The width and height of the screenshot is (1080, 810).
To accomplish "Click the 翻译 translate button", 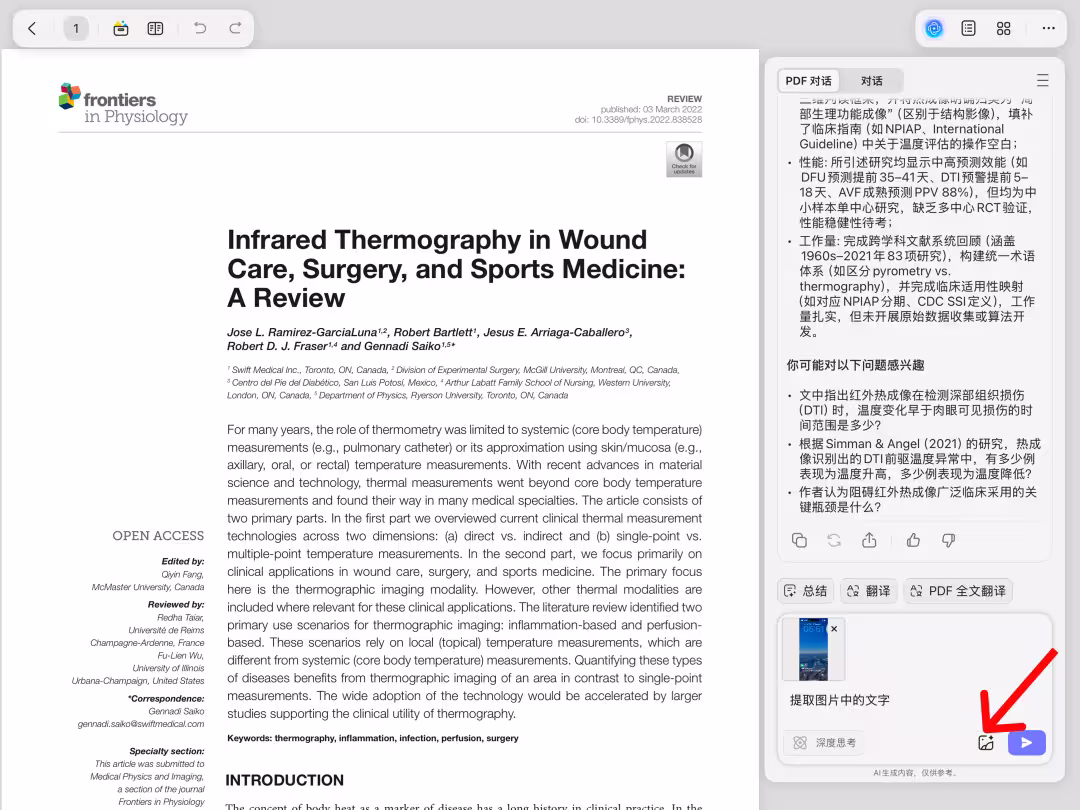I will tap(869, 591).
